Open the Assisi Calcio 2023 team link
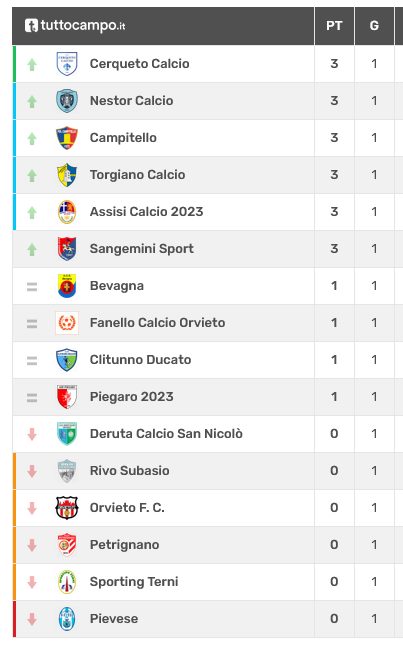This screenshot has width=403, height=650. [146, 211]
